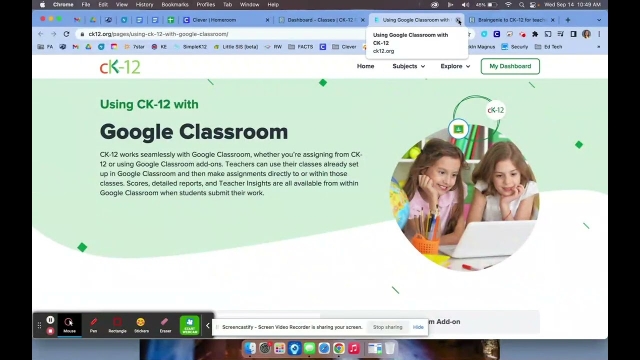Hide the screen sharing notification
The image size is (640, 360).
click(418, 327)
